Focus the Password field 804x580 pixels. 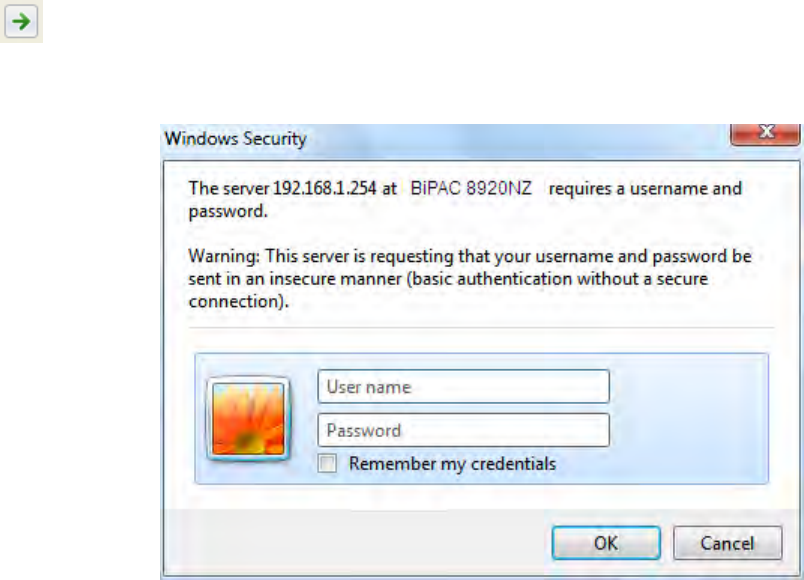coord(464,430)
